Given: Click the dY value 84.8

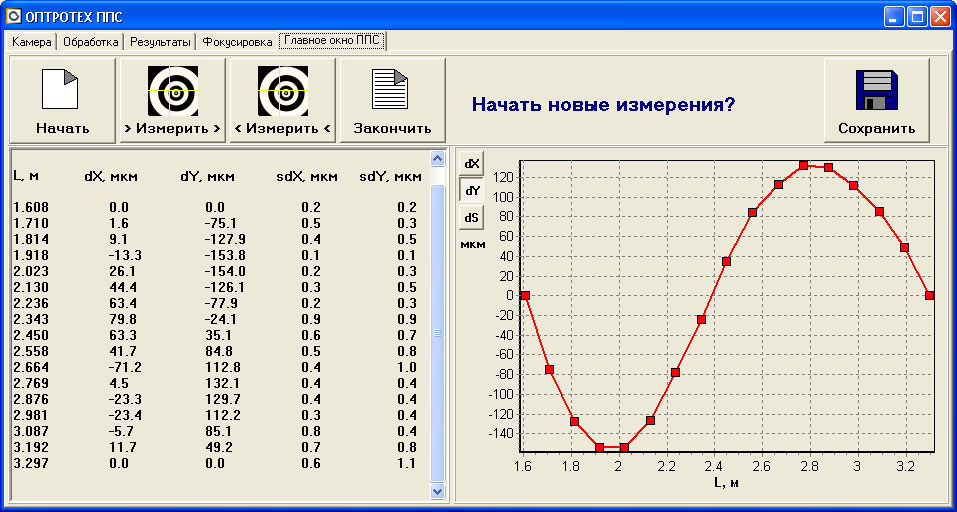Looking at the screenshot, I should [221, 352].
